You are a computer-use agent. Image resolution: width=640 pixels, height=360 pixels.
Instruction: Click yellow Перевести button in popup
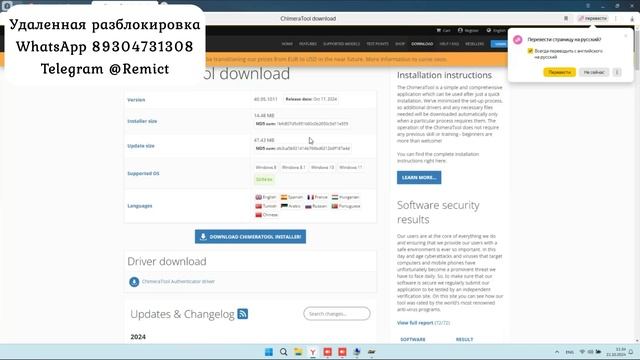pos(559,72)
